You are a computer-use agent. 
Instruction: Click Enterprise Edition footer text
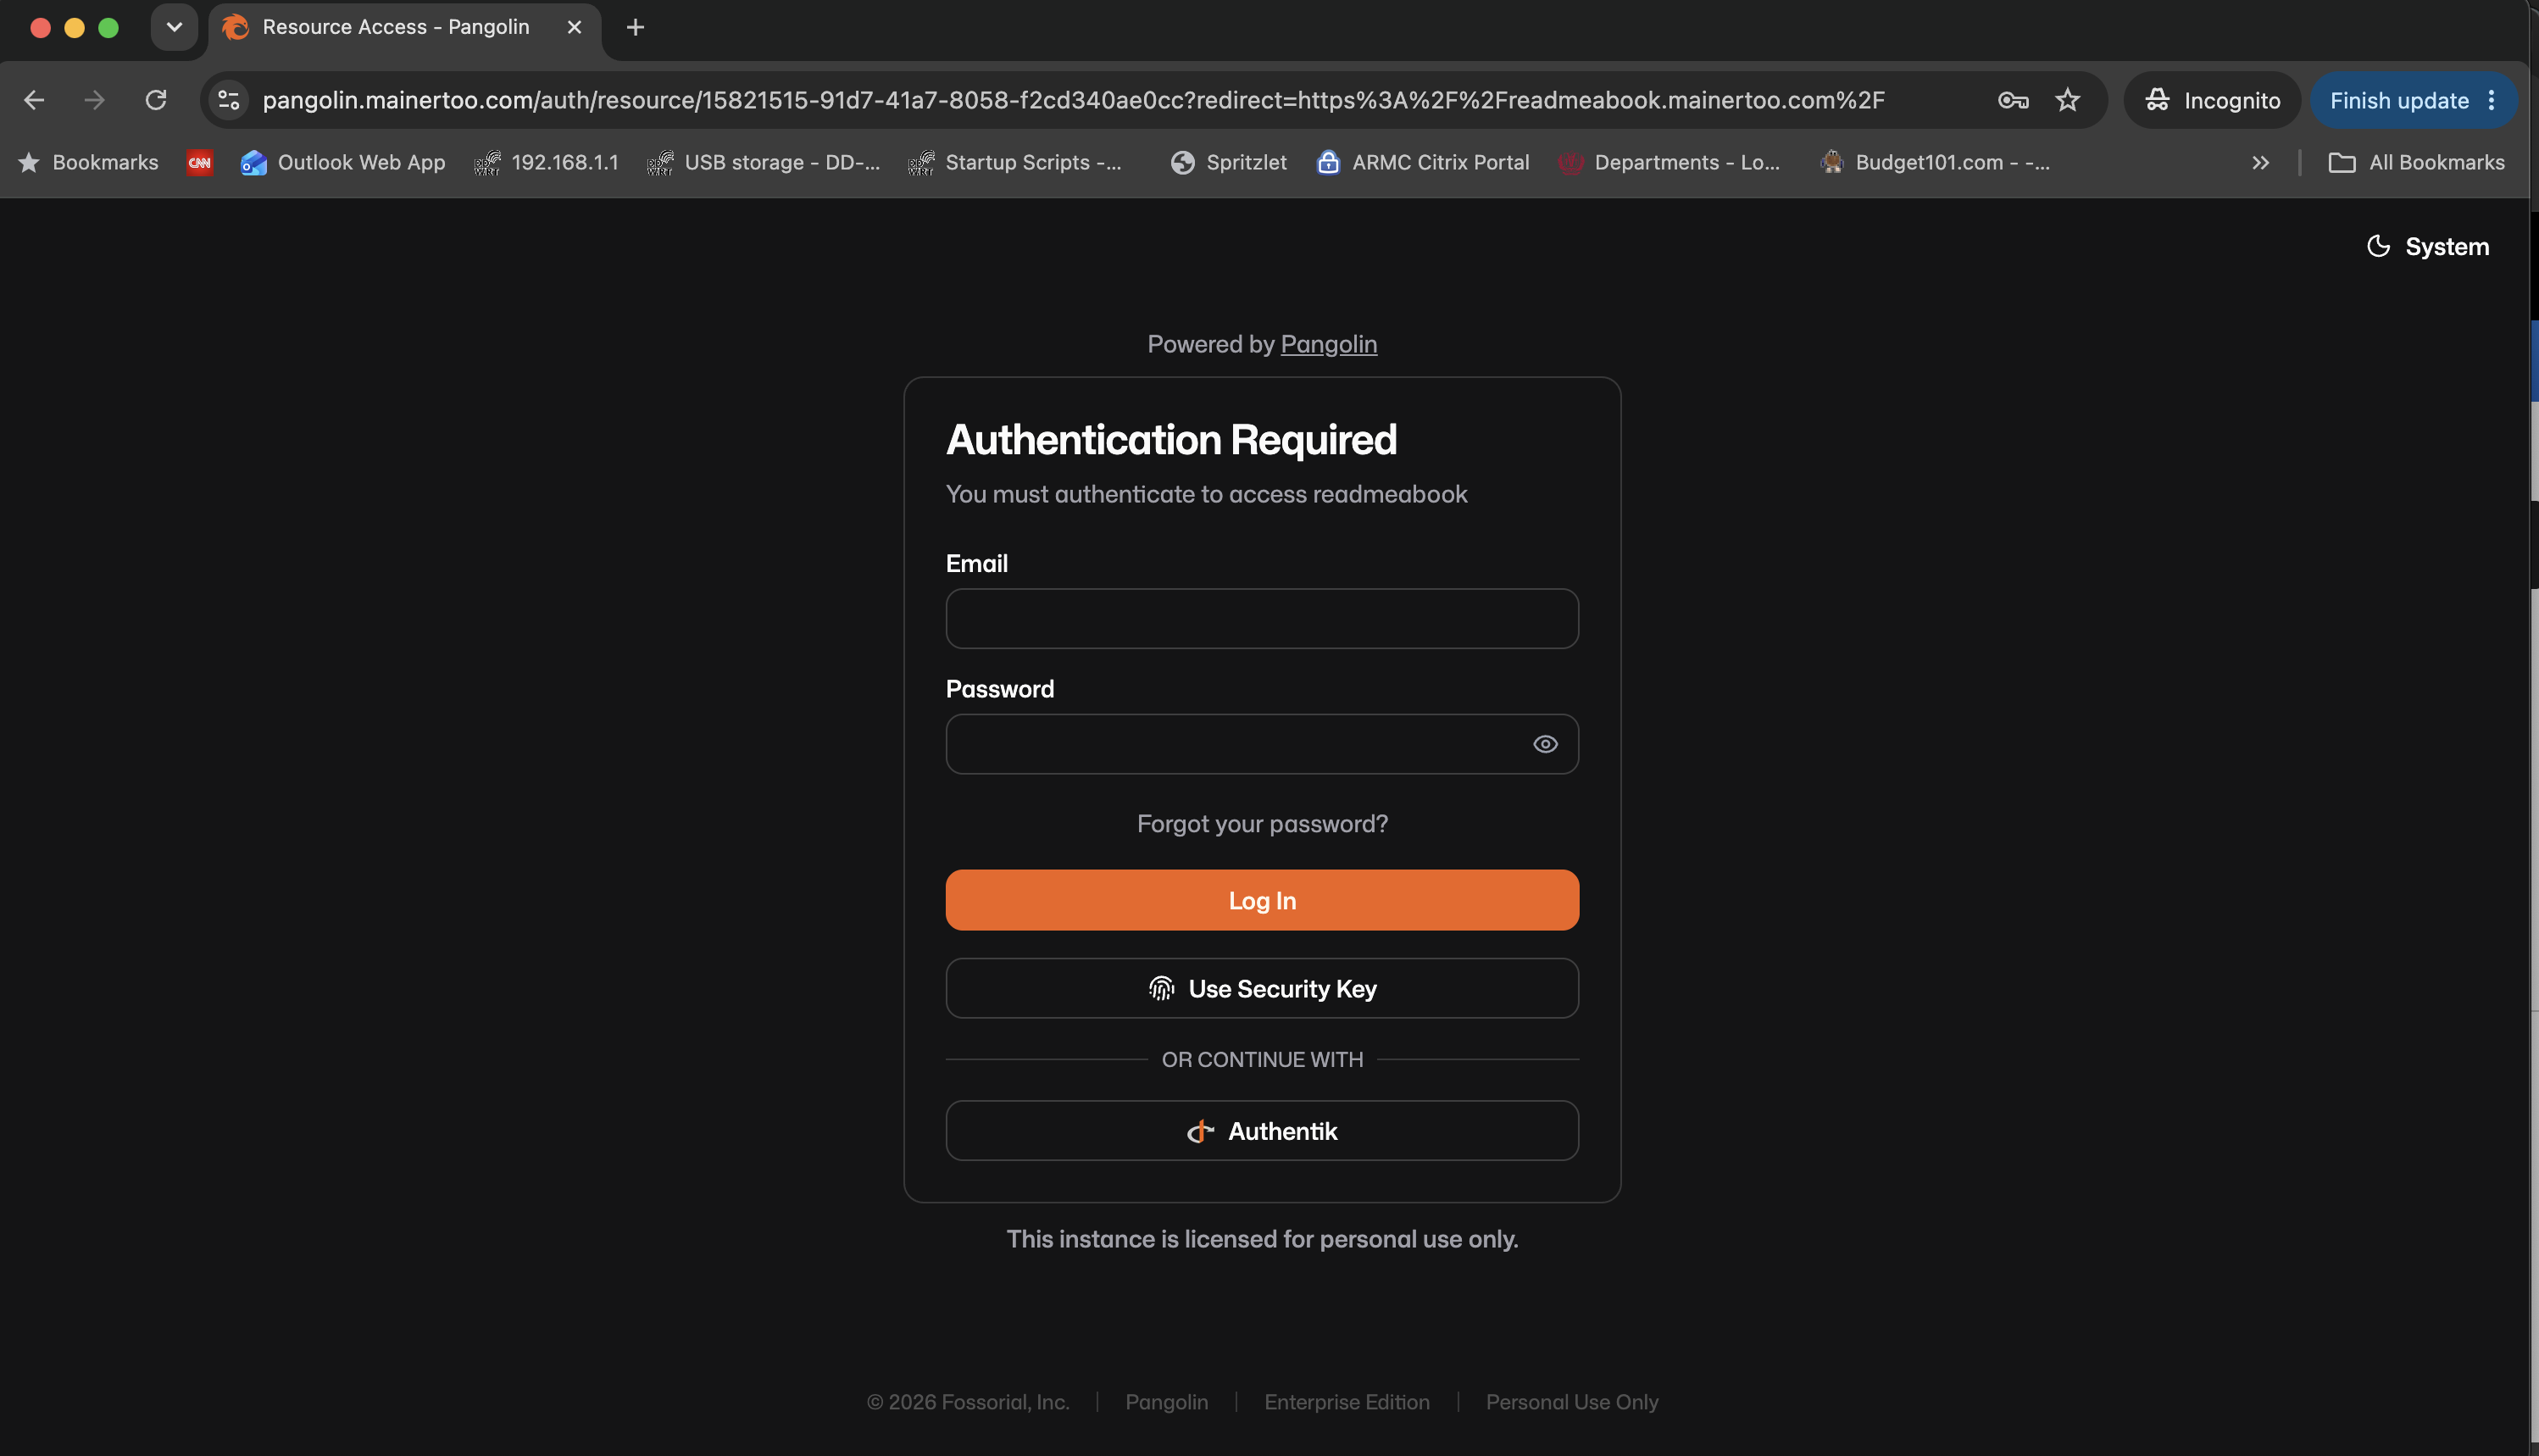pyautogui.click(x=1346, y=1401)
